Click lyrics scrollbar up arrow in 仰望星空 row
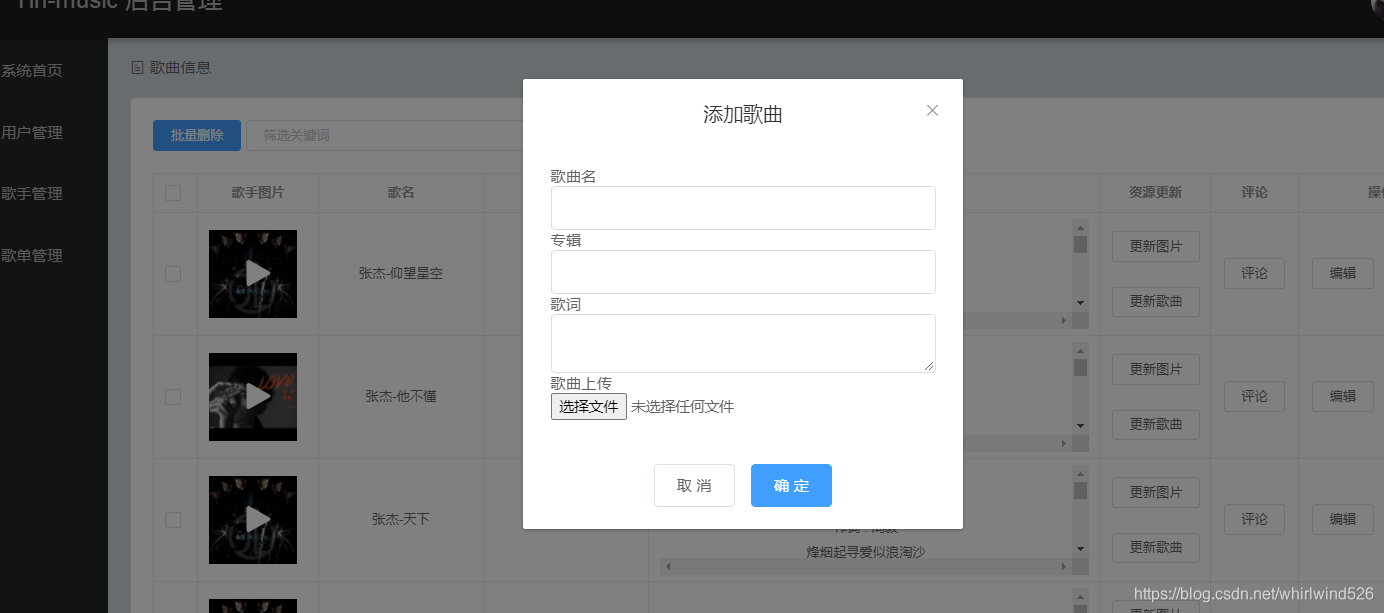The image size is (1384, 613). pos(1080,227)
